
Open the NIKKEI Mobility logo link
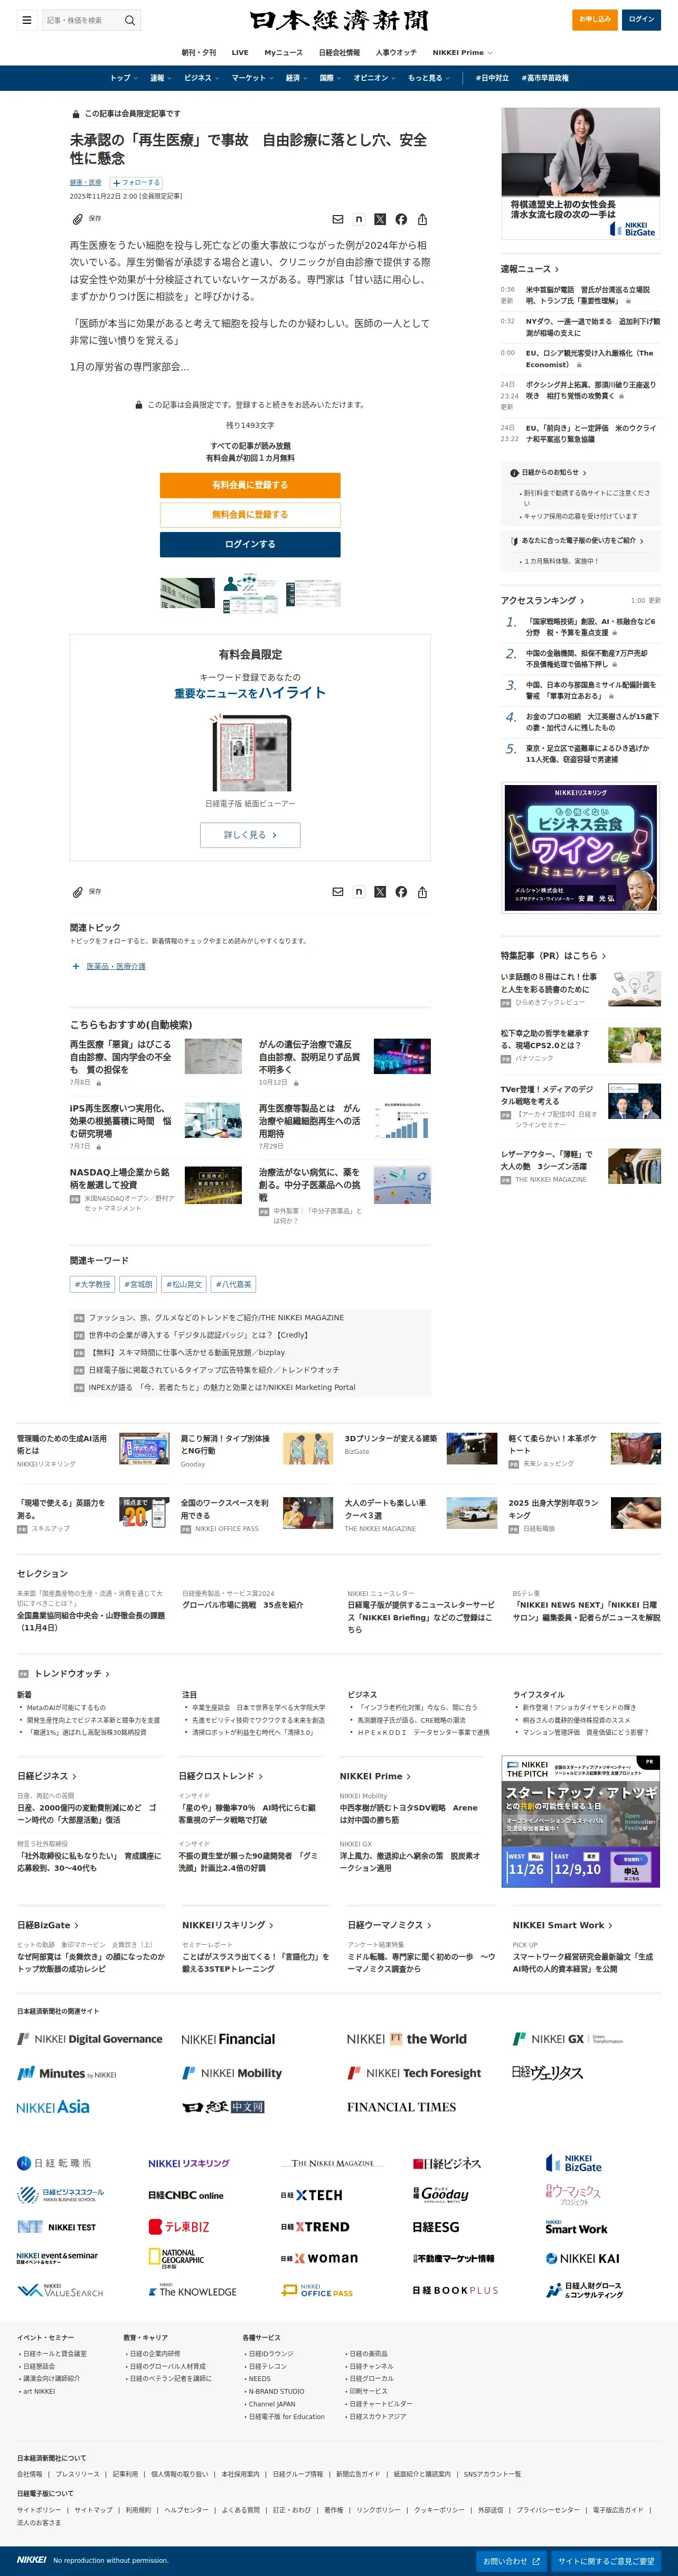232,2073
